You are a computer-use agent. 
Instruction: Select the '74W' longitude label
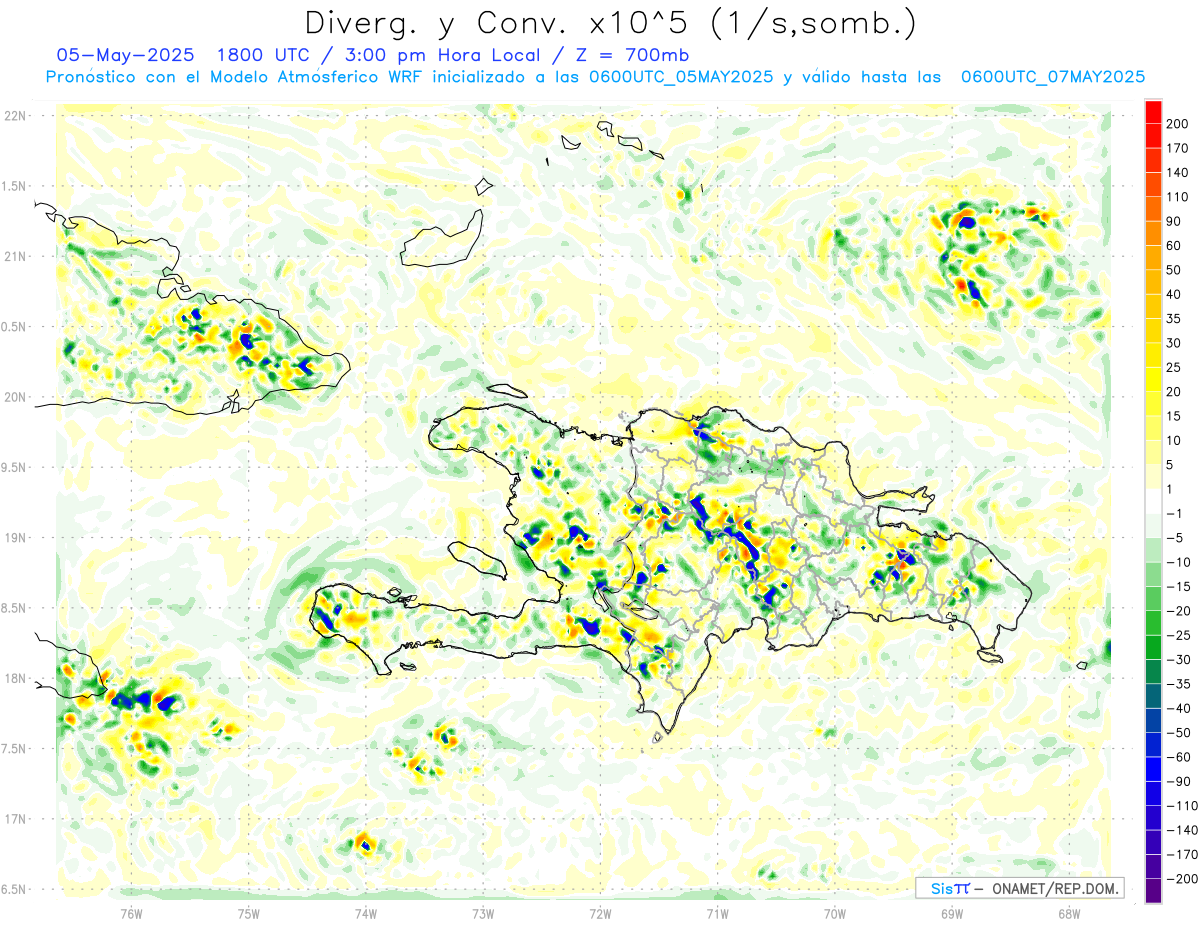pos(366,914)
